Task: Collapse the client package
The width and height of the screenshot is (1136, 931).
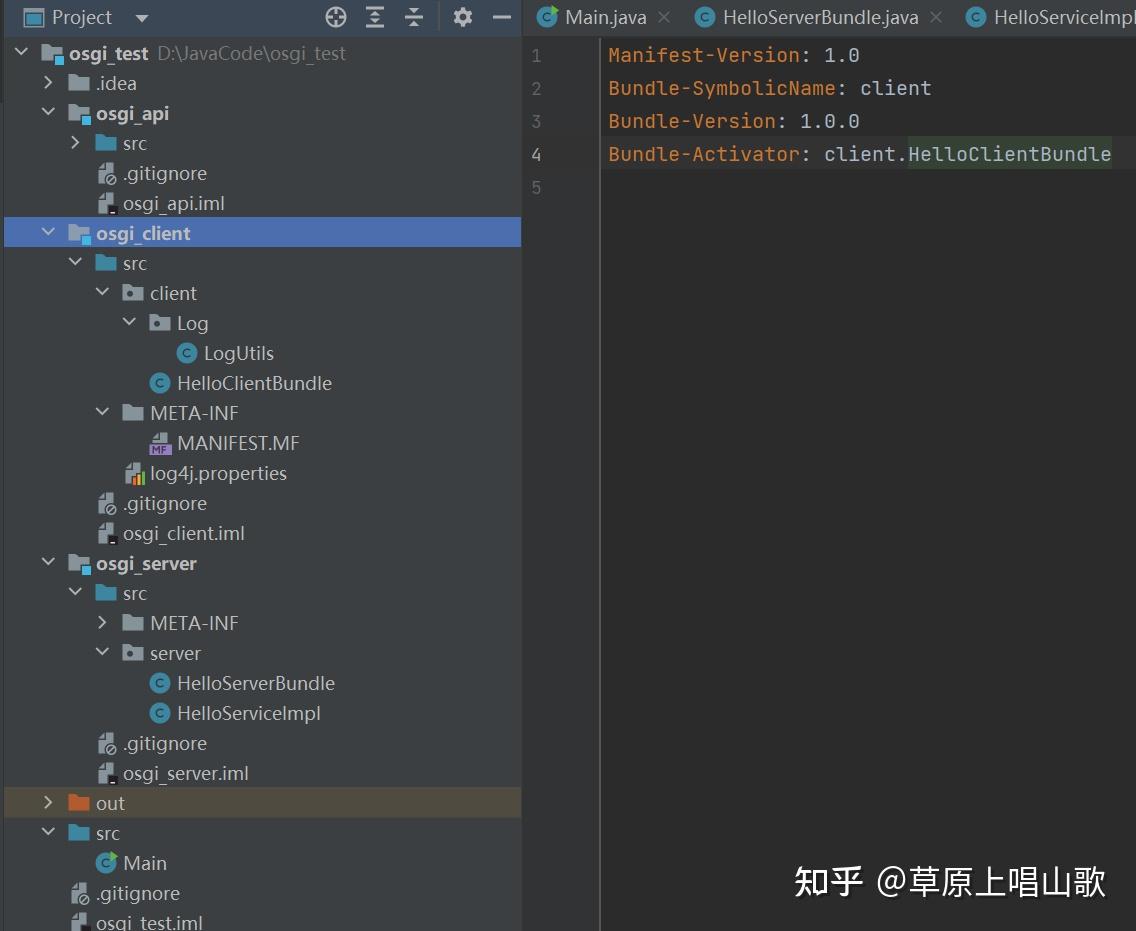Action: pos(102,292)
